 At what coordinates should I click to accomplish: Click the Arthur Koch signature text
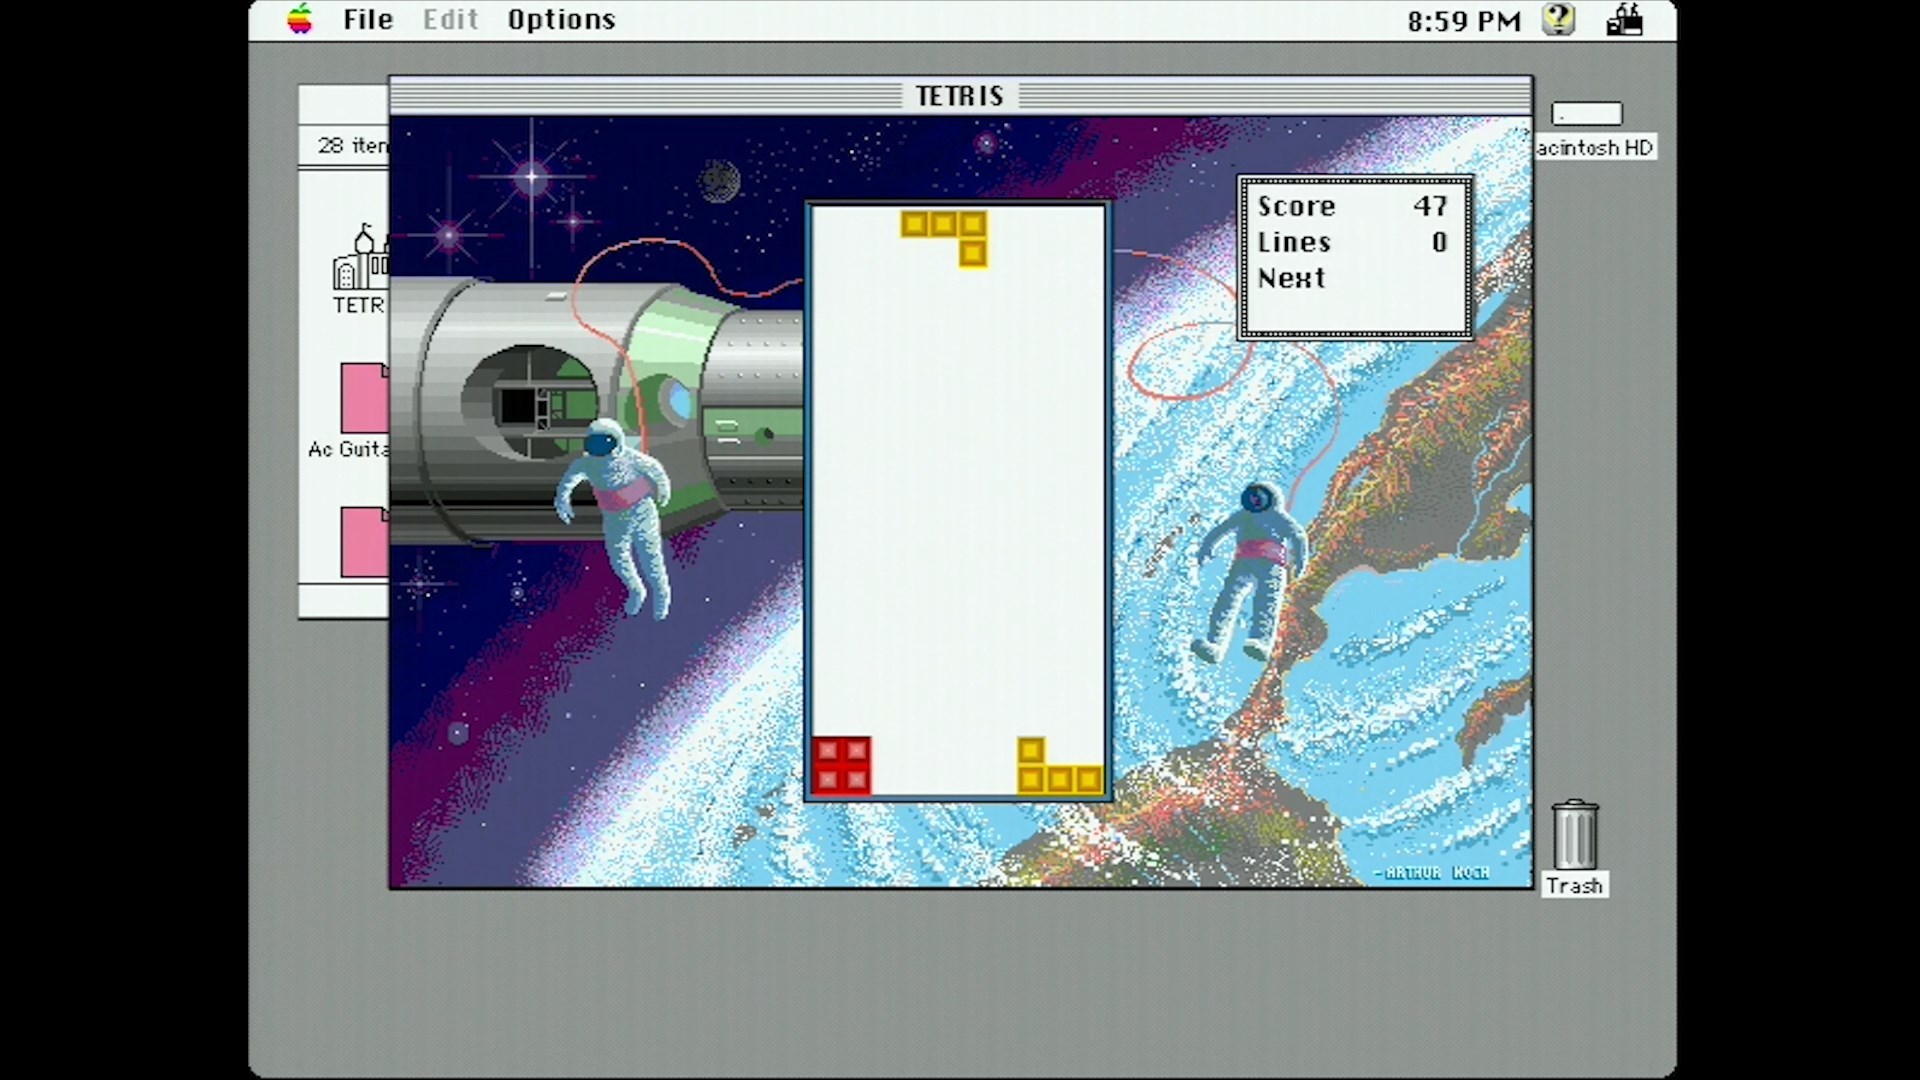(1432, 873)
